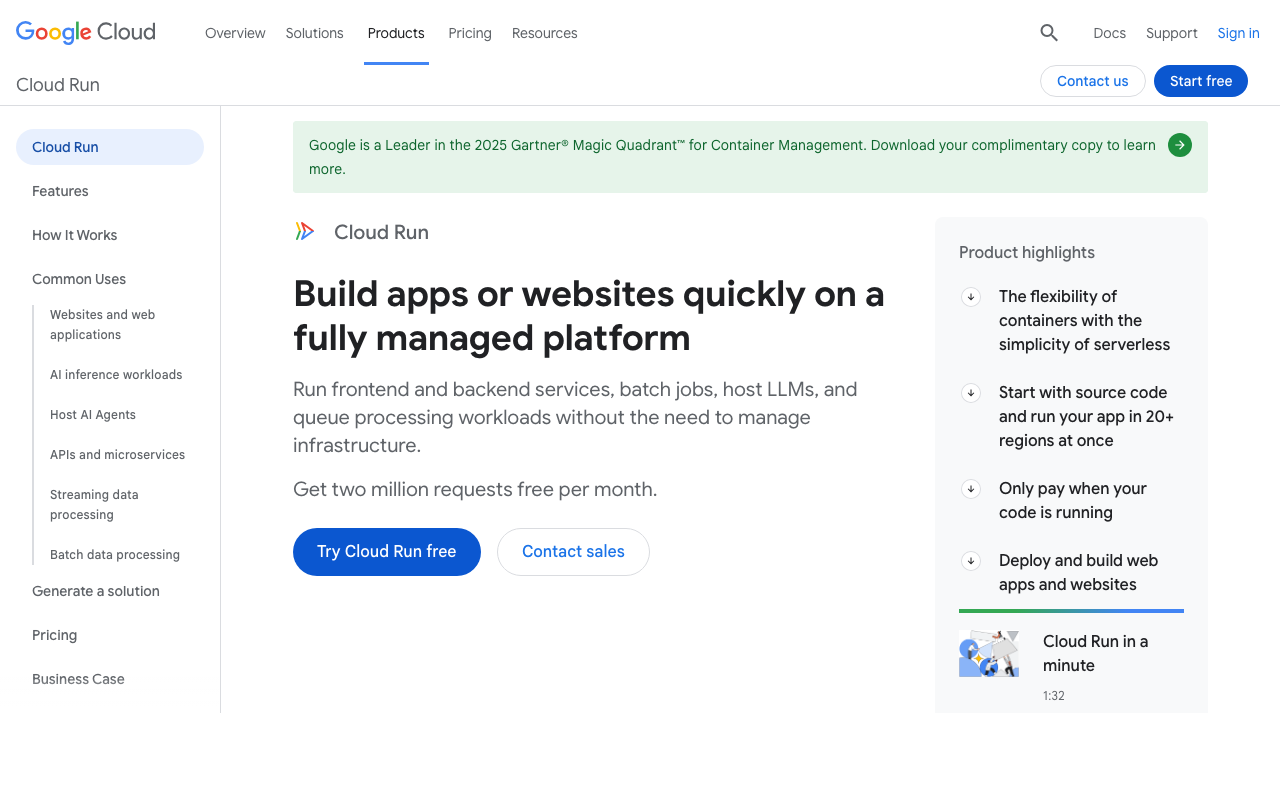Click Sign in

coord(1238,33)
